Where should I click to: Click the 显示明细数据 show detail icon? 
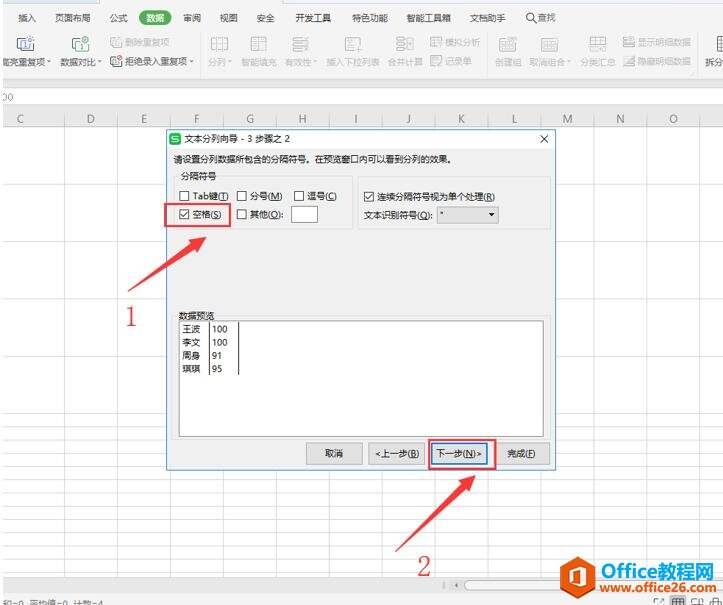(x=628, y=42)
